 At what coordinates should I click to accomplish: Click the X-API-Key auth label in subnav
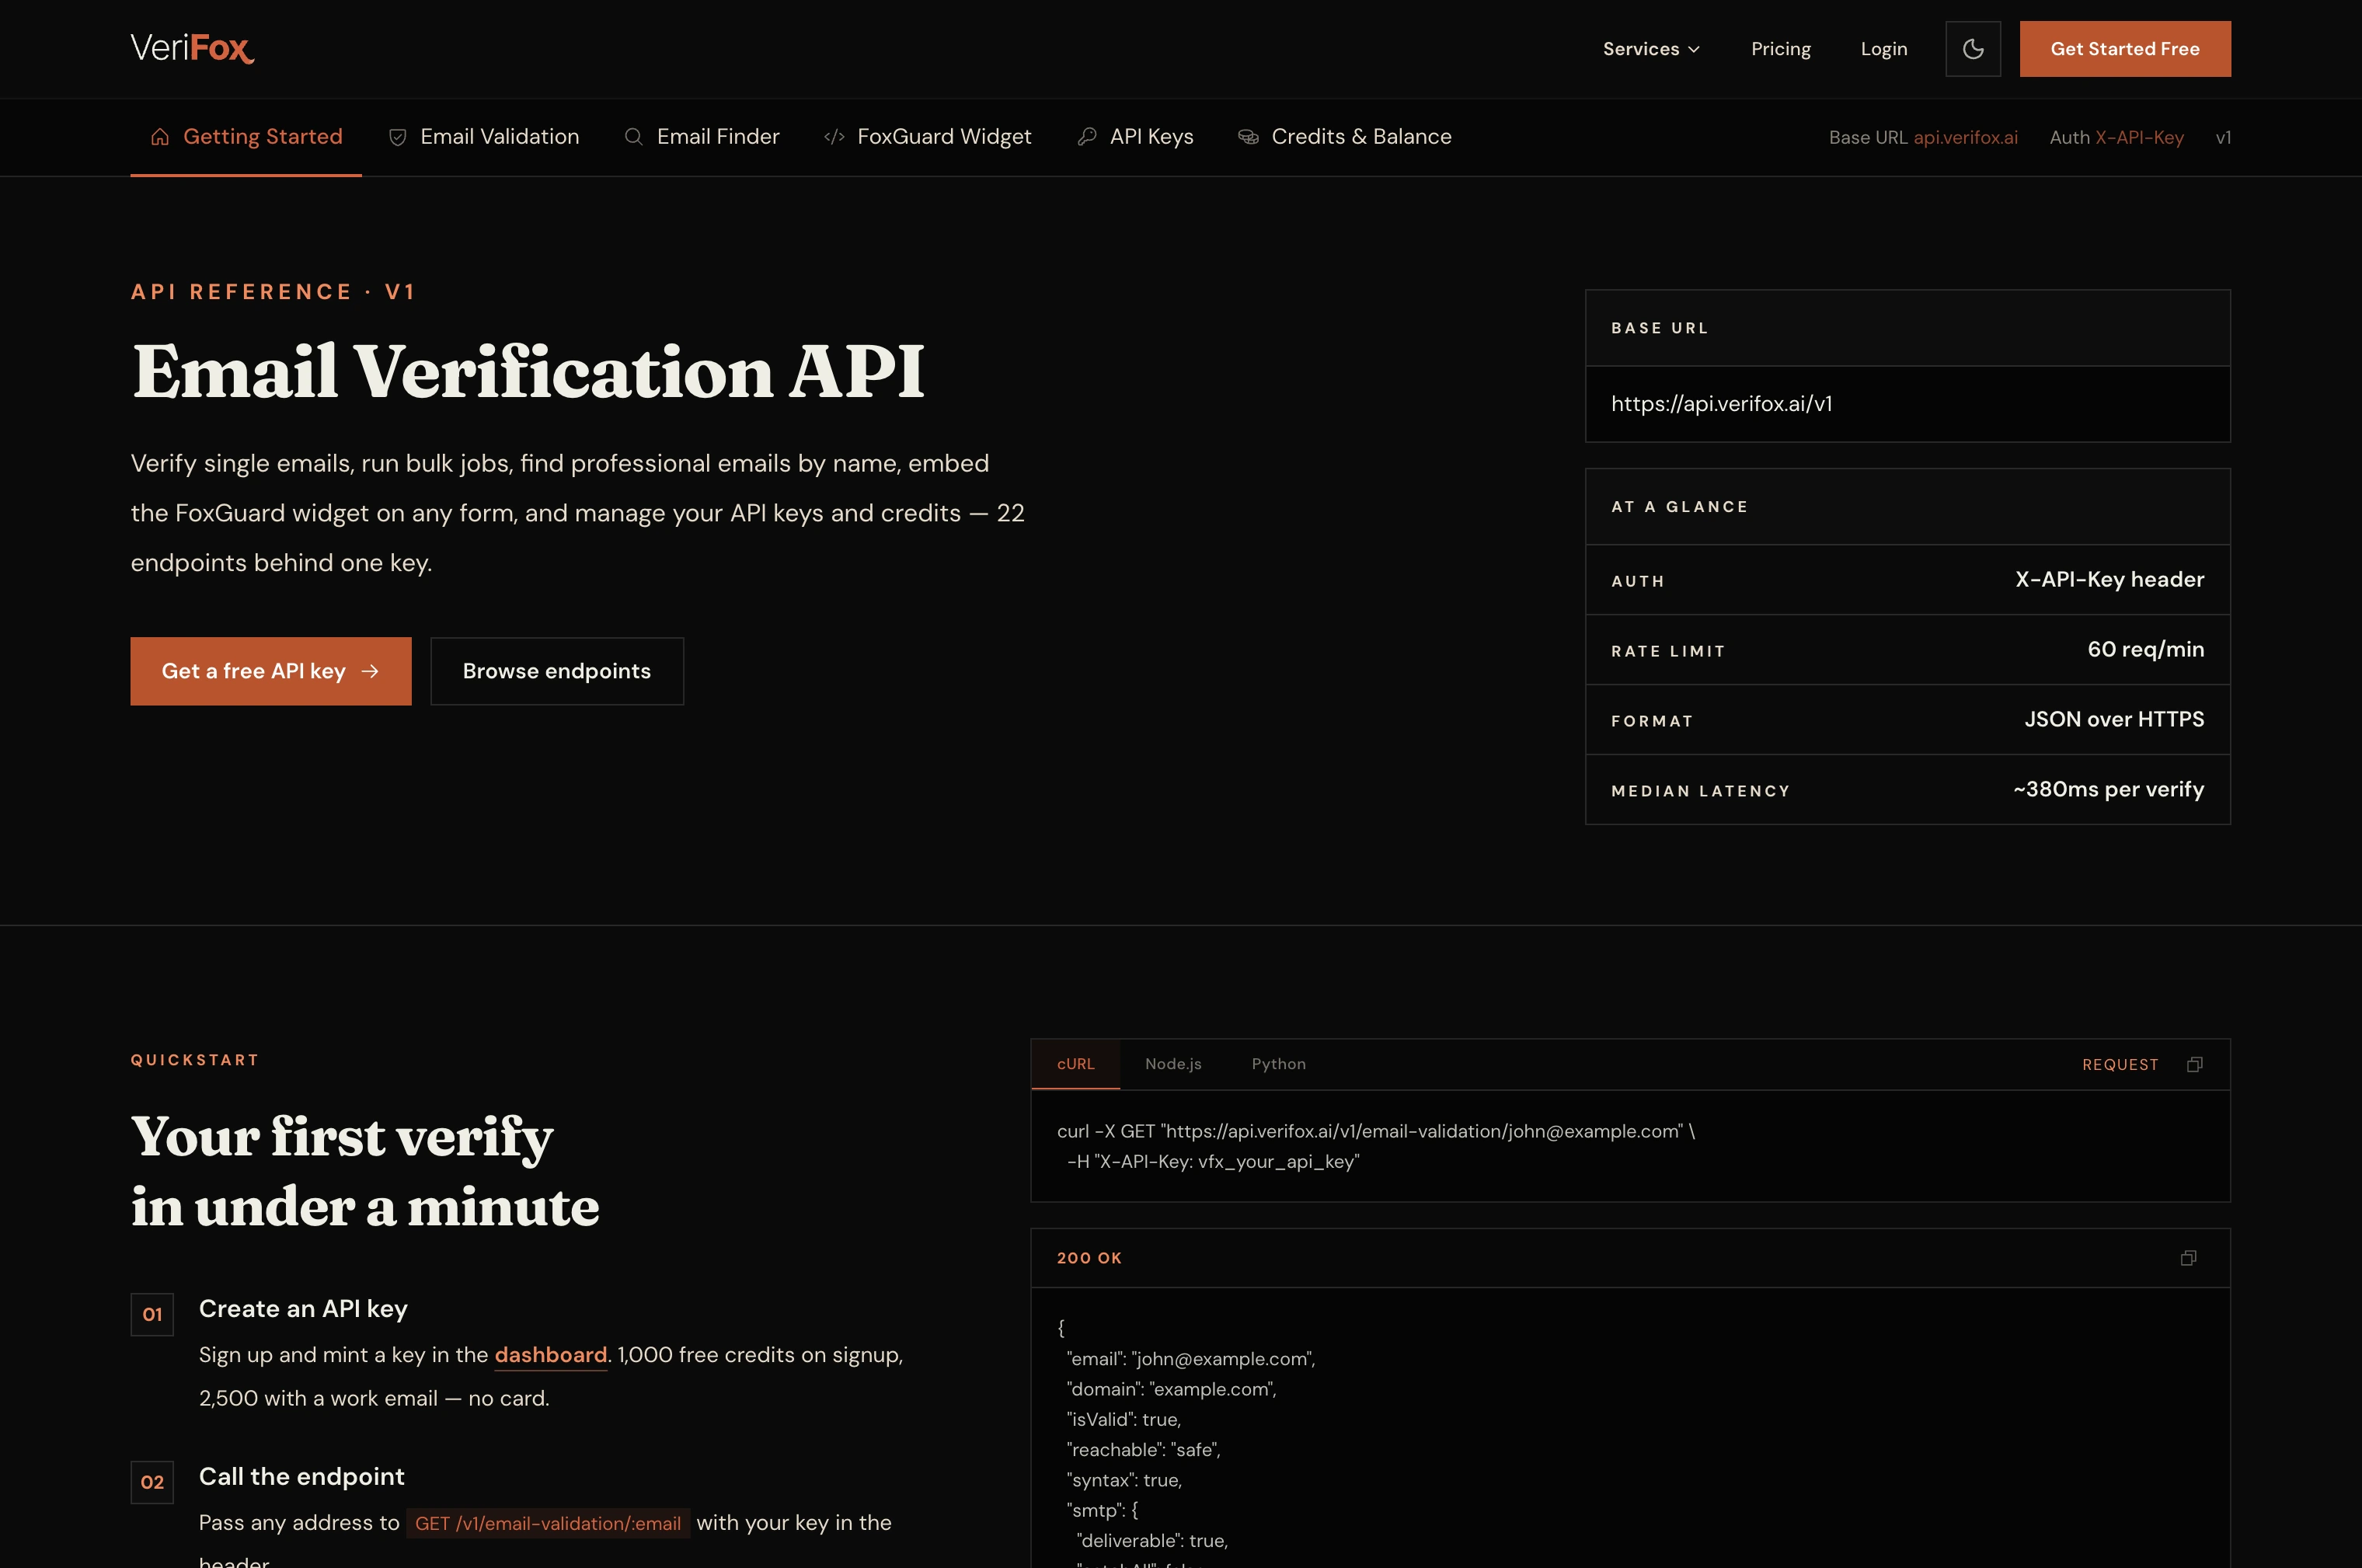click(x=2139, y=138)
